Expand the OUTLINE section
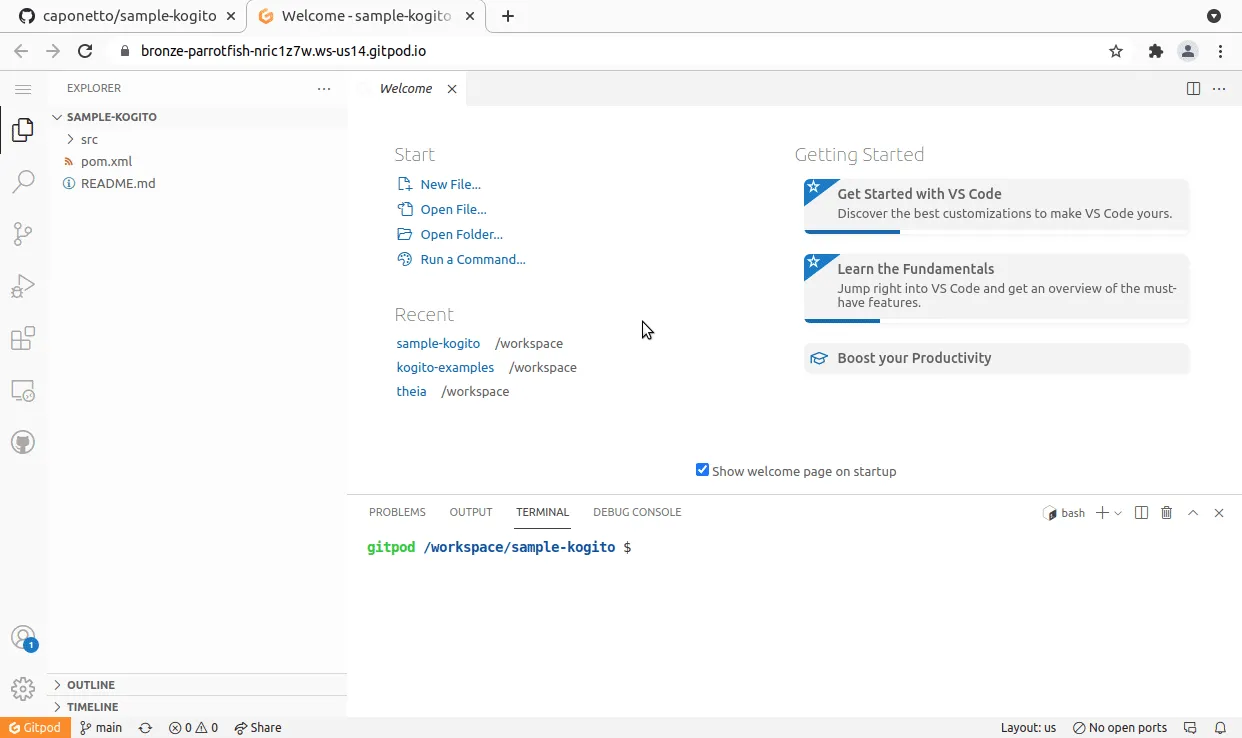Image resolution: width=1242 pixels, height=738 pixels. (x=91, y=685)
